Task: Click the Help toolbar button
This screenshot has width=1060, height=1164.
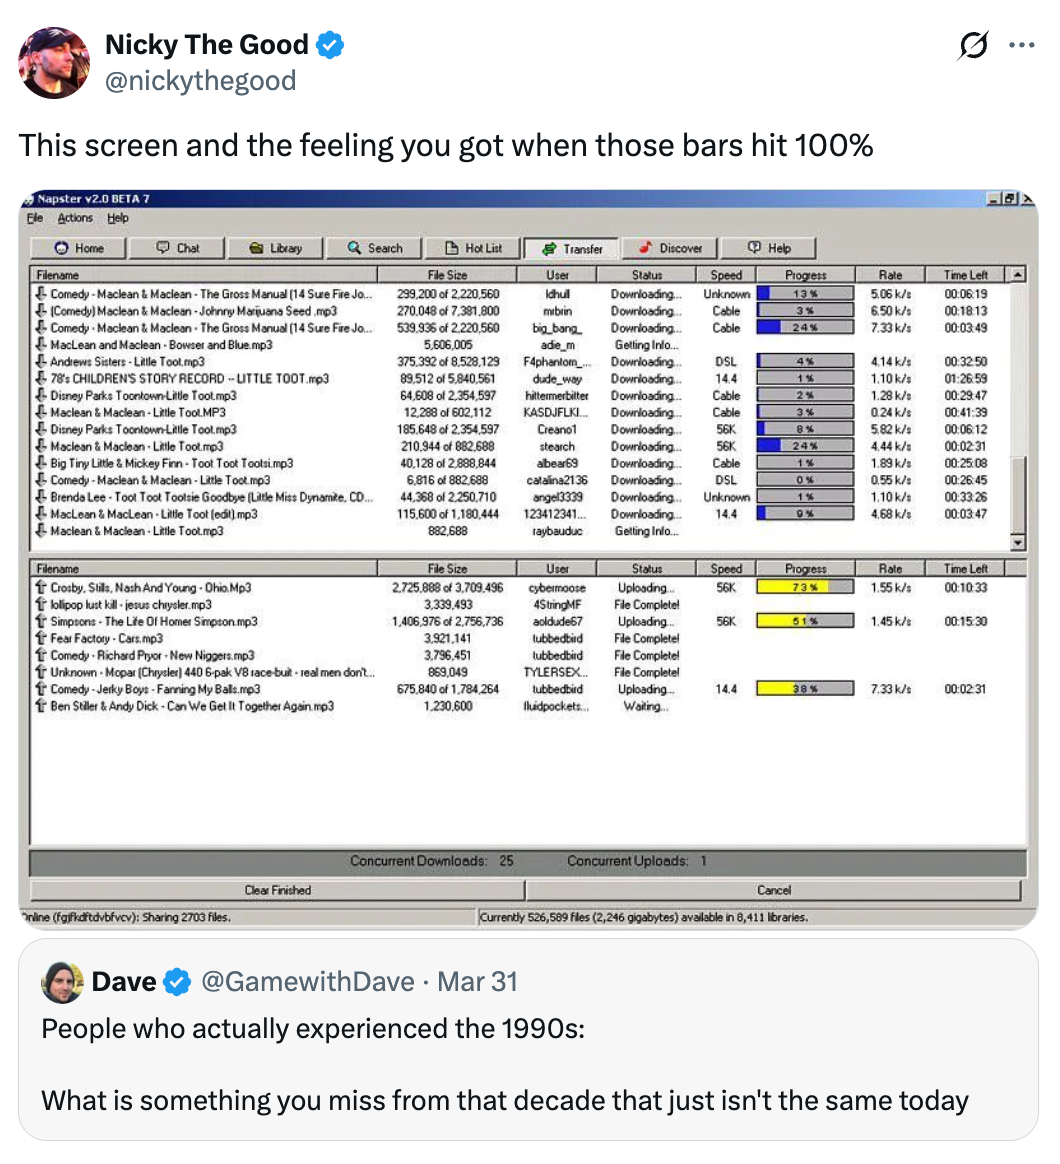Action: tap(769, 248)
